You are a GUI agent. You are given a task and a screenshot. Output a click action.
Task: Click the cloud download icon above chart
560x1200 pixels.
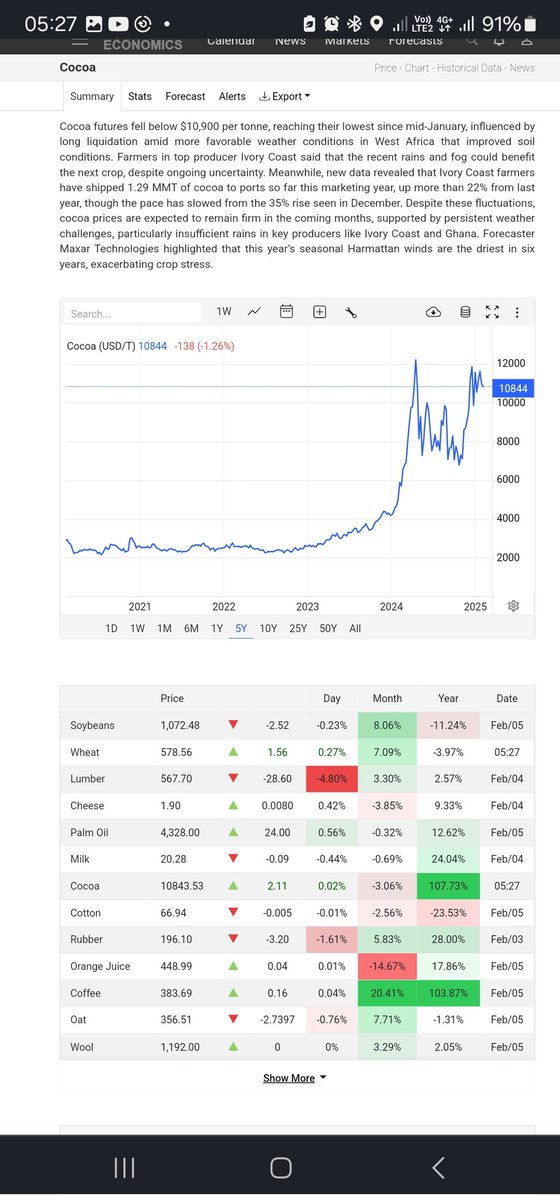[x=433, y=312]
